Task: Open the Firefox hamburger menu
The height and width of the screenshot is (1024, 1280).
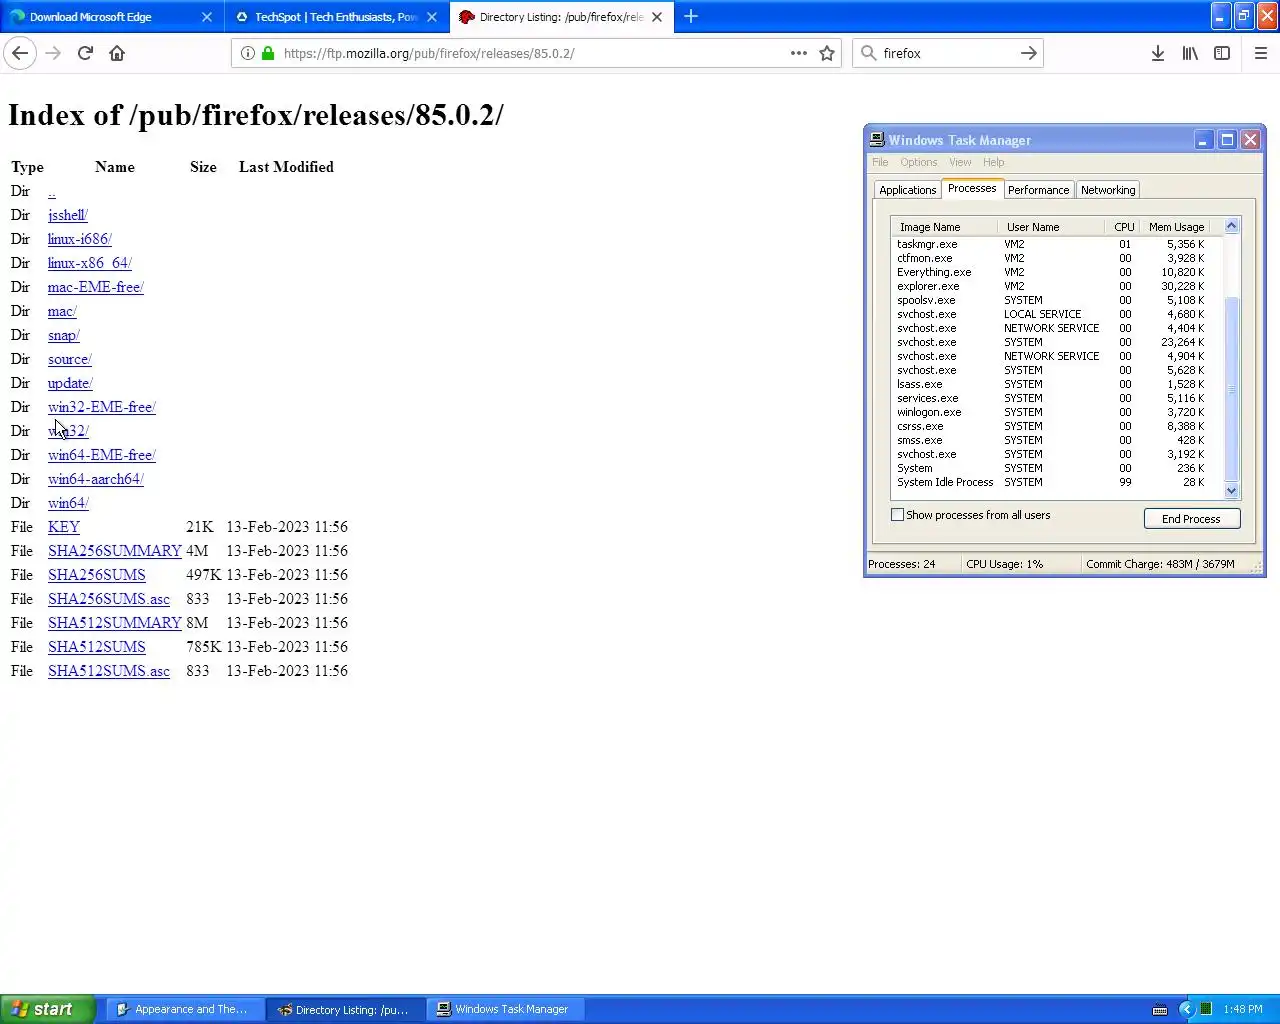Action: point(1261,53)
